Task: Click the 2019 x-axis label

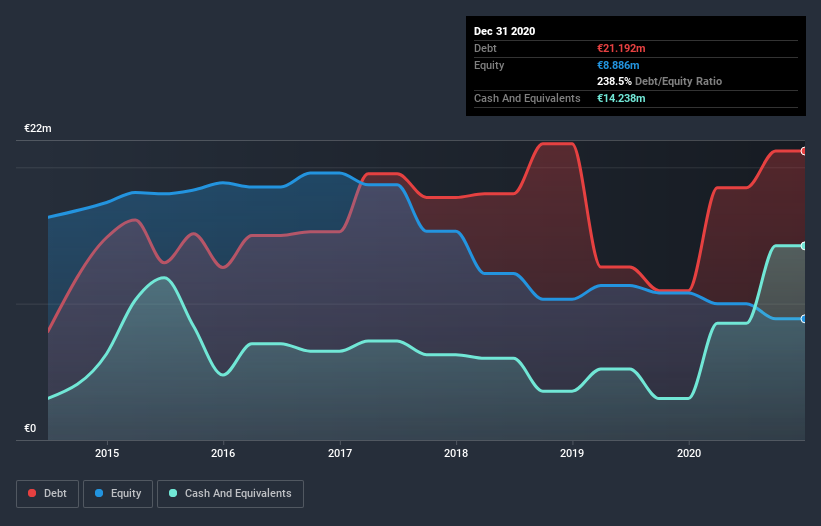Action: pyautogui.click(x=572, y=453)
